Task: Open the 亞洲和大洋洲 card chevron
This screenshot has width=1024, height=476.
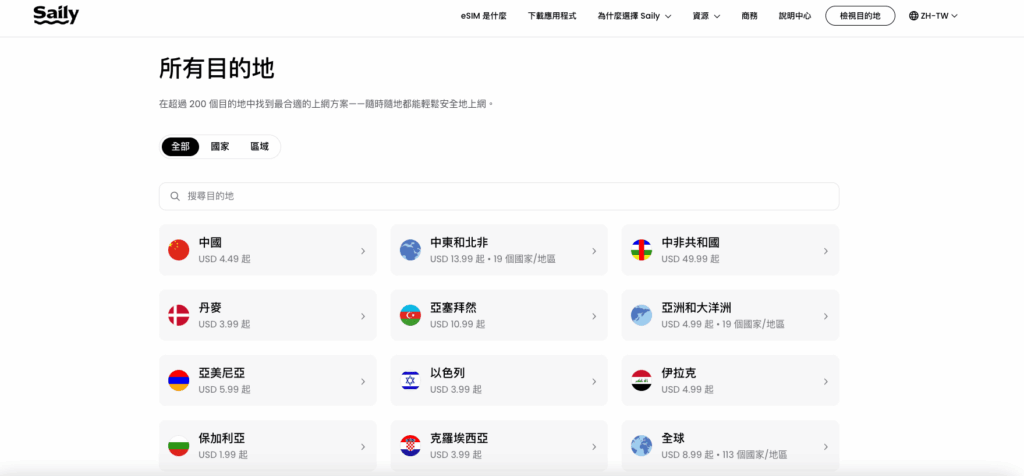Action: tap(825, 316)
